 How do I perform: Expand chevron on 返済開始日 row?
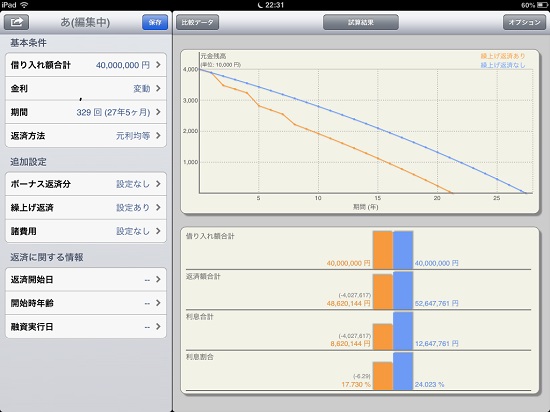158,279
